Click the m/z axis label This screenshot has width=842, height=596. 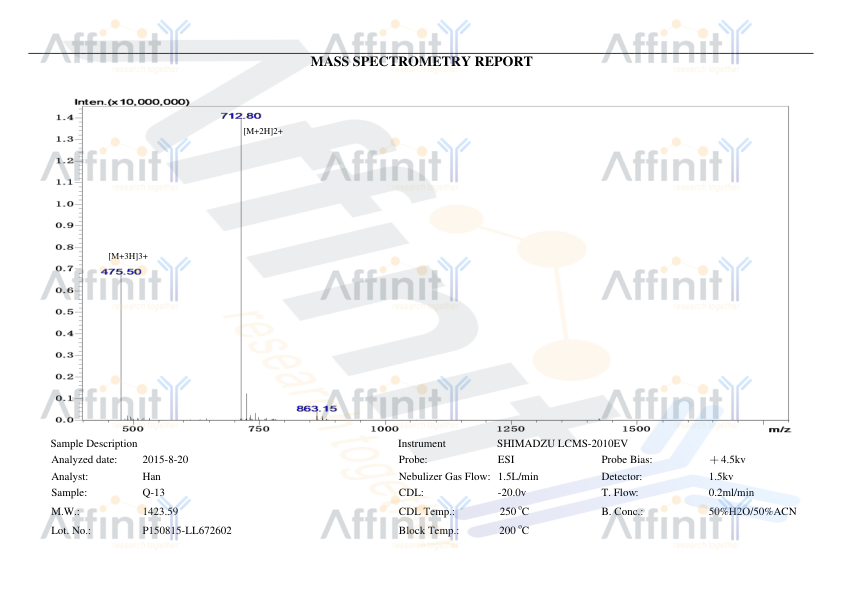tap(780, 429)
